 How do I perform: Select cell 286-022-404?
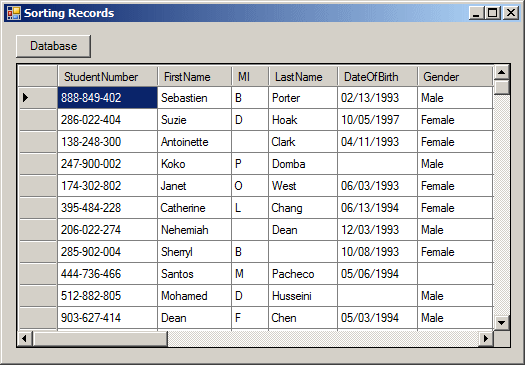click(107, 120)
